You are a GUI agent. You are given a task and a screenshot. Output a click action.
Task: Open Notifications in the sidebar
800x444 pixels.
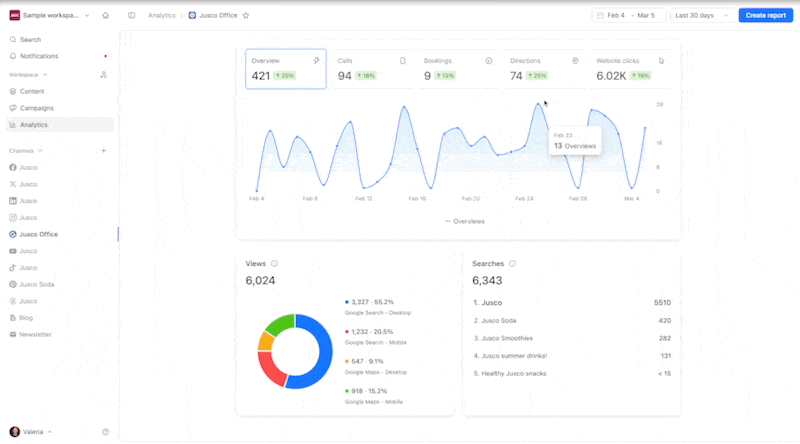click(39, 56)
